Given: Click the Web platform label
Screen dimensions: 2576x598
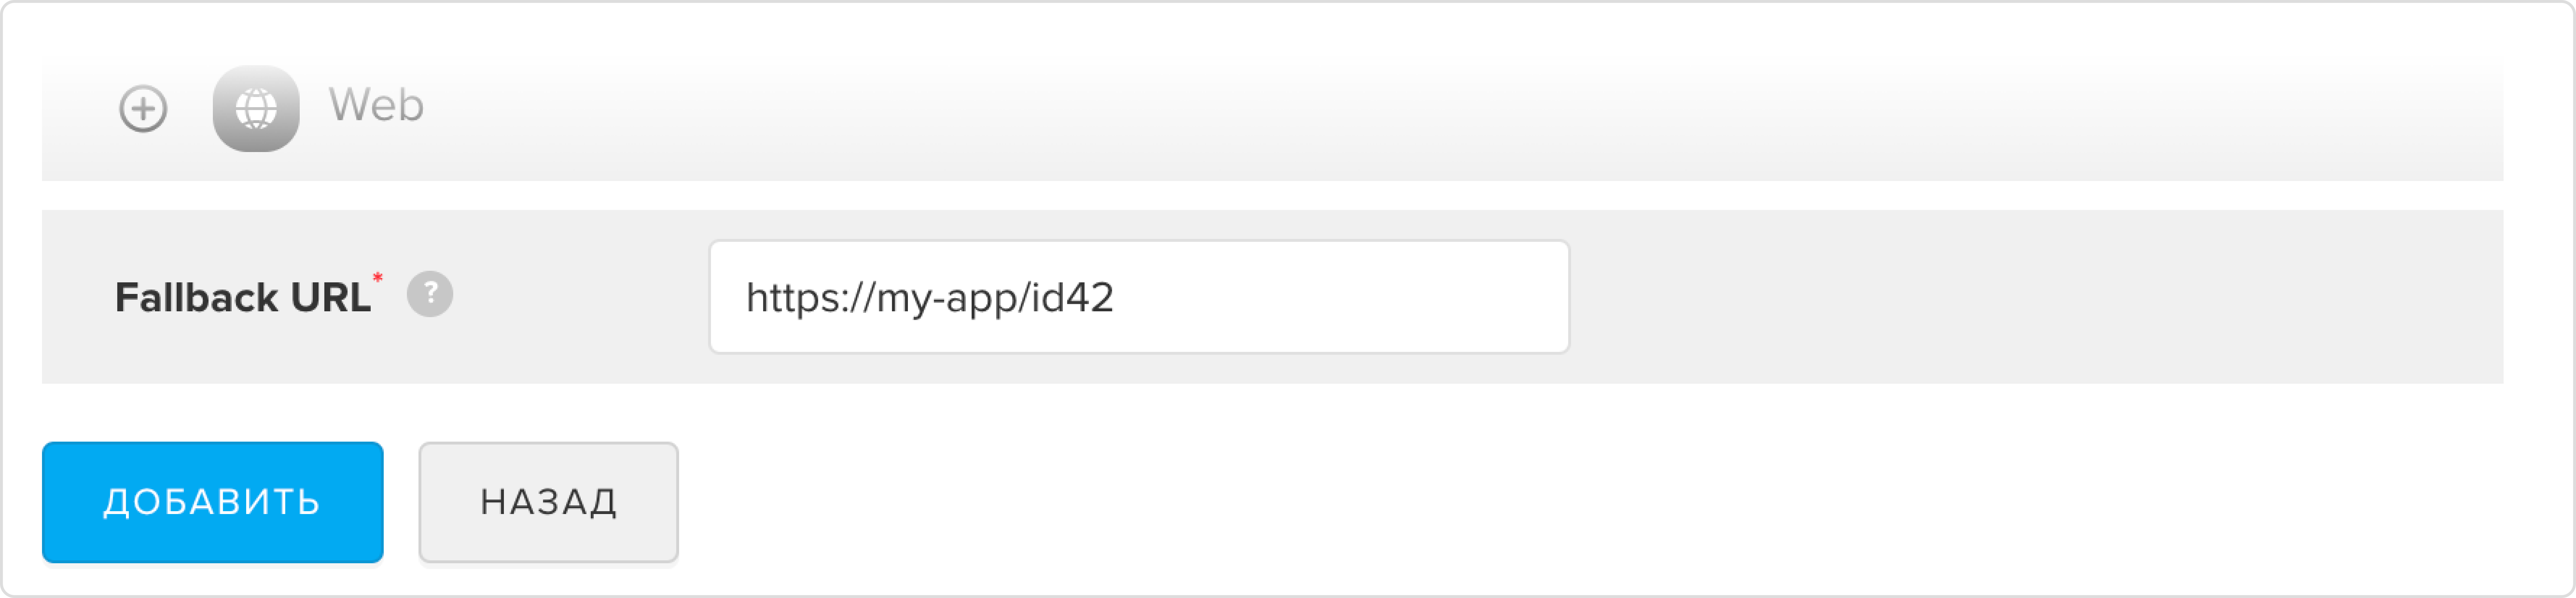Looking at the screenshot, I should pyautogui.click(x=376, y=105).
